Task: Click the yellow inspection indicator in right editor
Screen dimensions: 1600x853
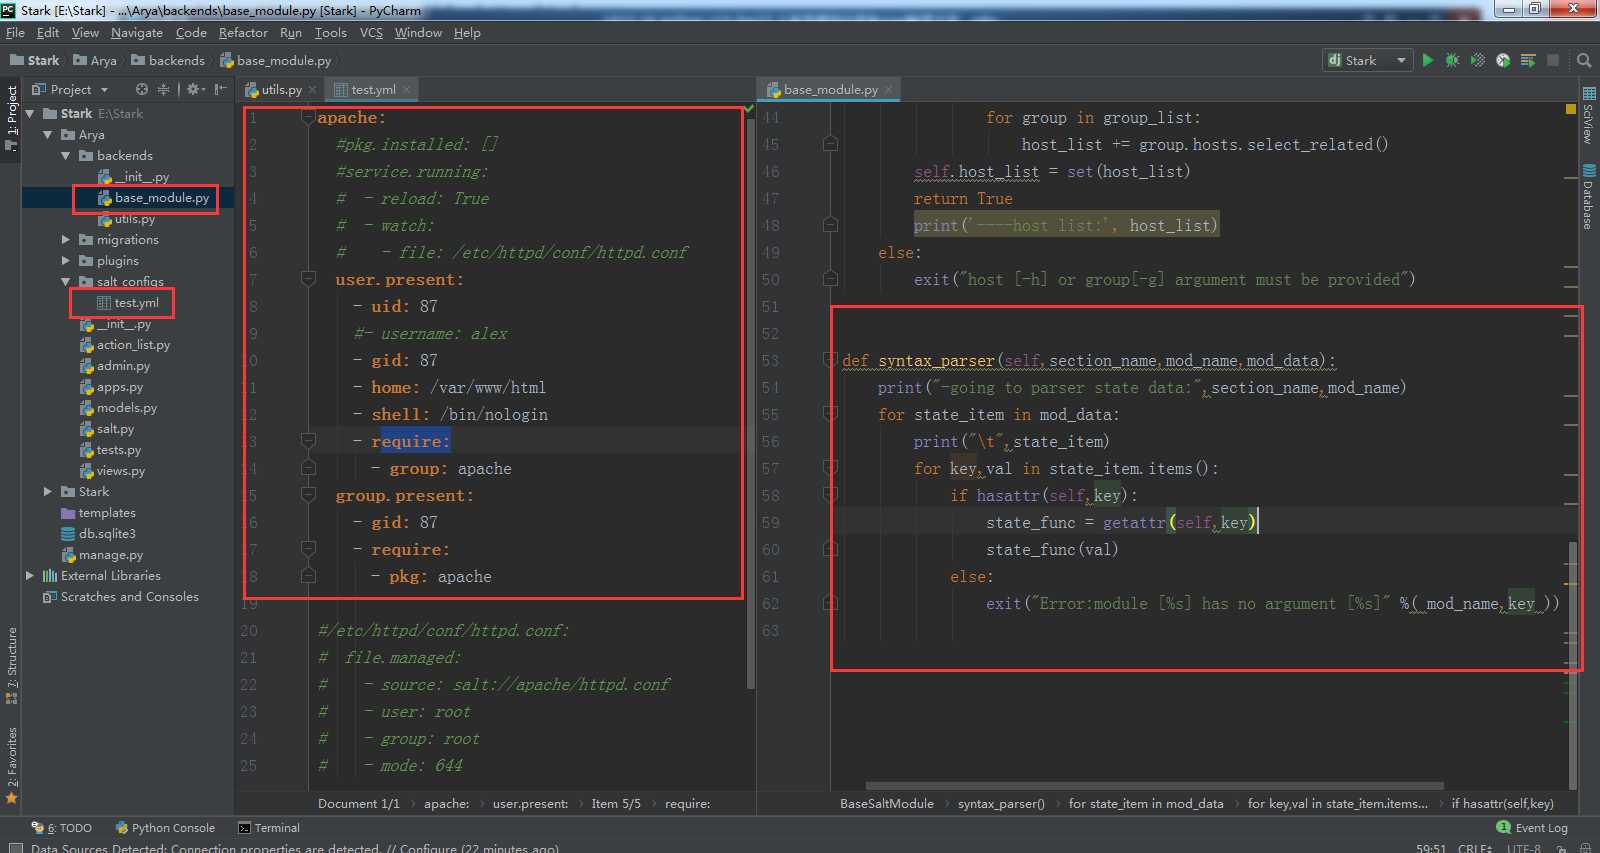Action: 1570,109
